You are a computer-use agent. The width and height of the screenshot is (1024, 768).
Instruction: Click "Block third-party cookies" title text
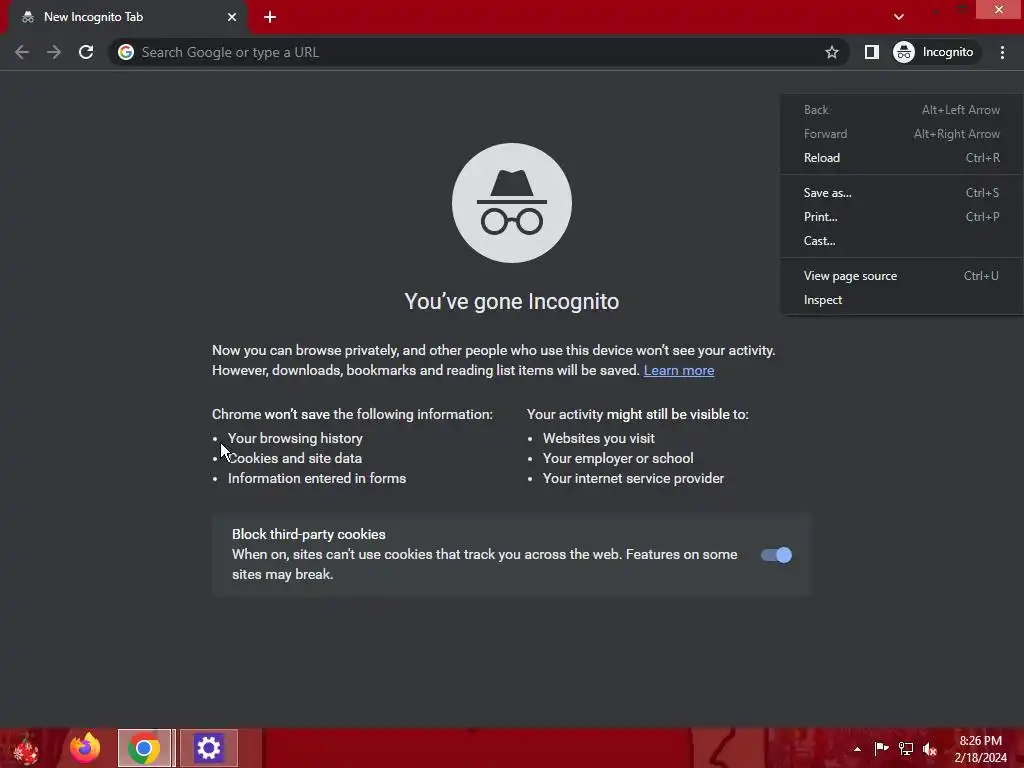[x=308, y=534]
